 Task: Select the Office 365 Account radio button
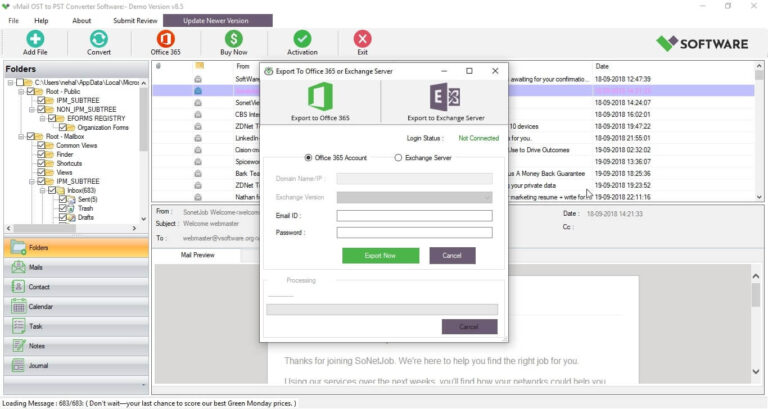(x=308, y=158)
